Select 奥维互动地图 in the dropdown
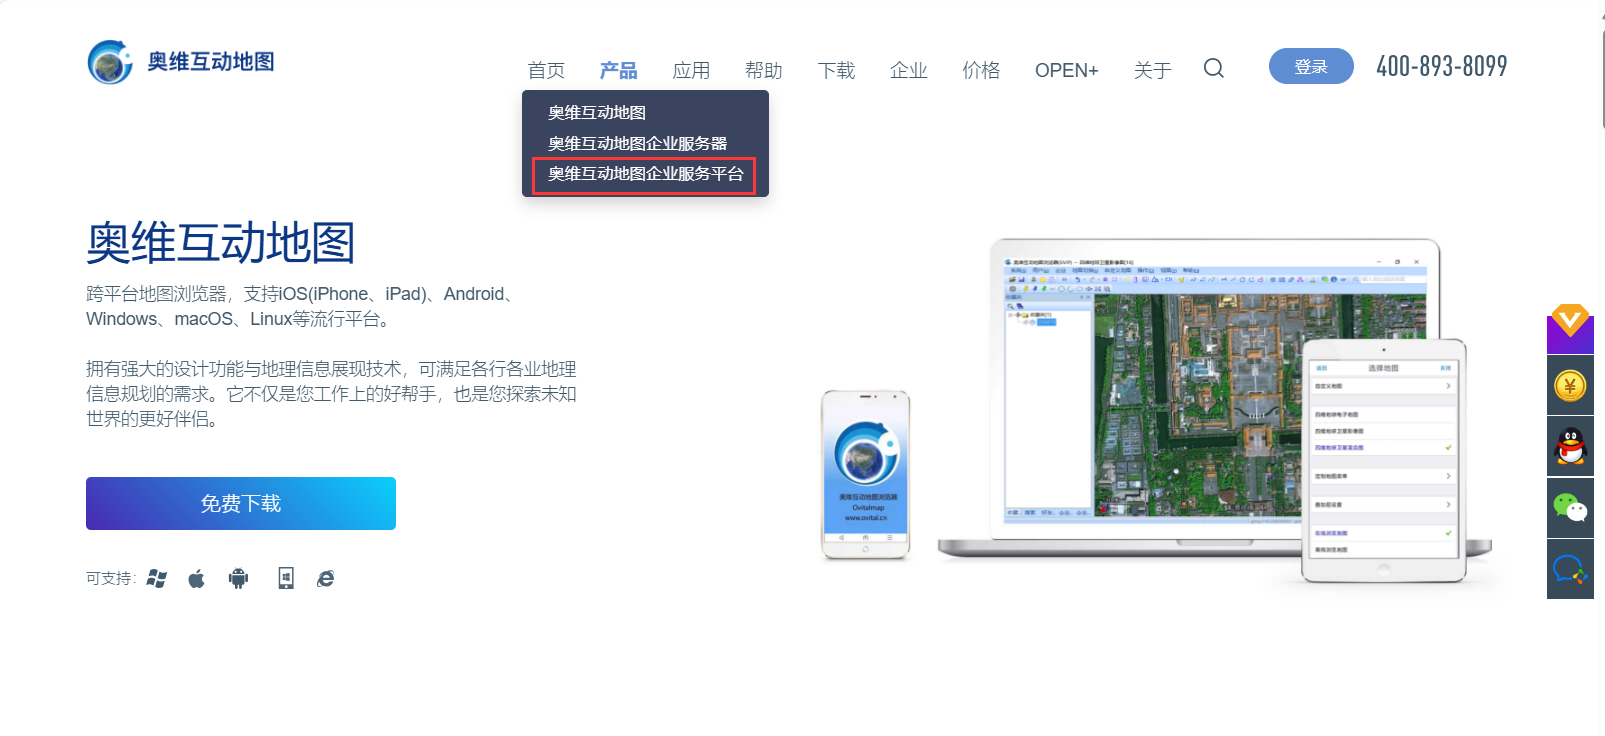Viewport: 1605px width, 736px height. [597, 113]
